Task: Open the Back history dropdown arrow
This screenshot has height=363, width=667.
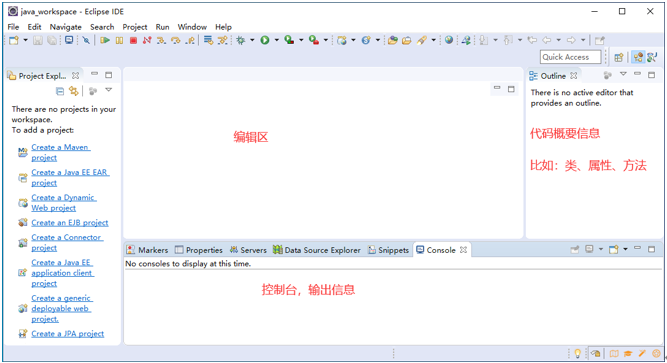Action: (x=559, y=40)
